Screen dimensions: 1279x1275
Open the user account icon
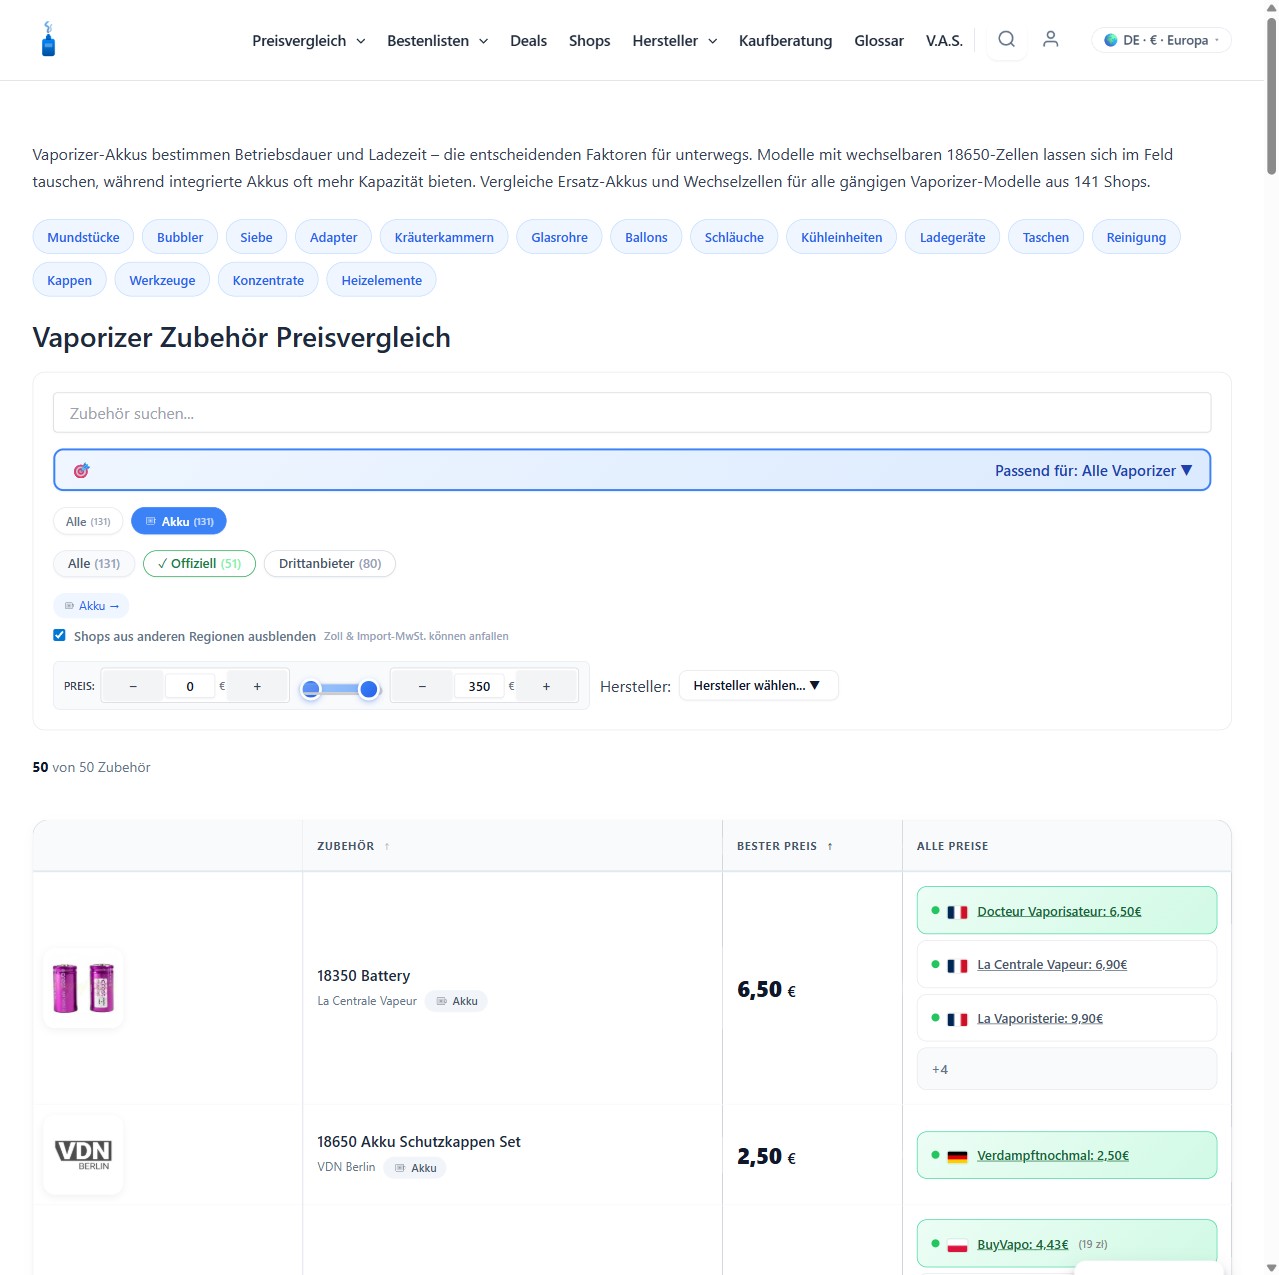point(1050,40)
